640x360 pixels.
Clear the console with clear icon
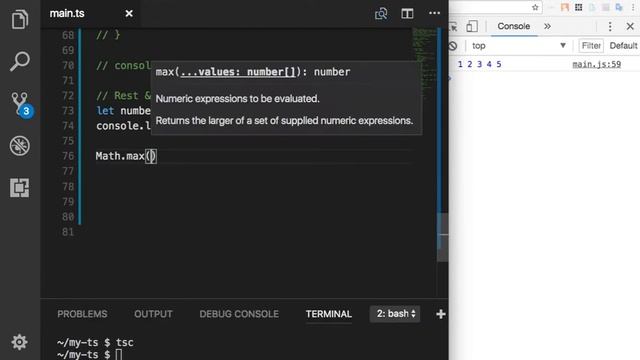click(453, 46)
